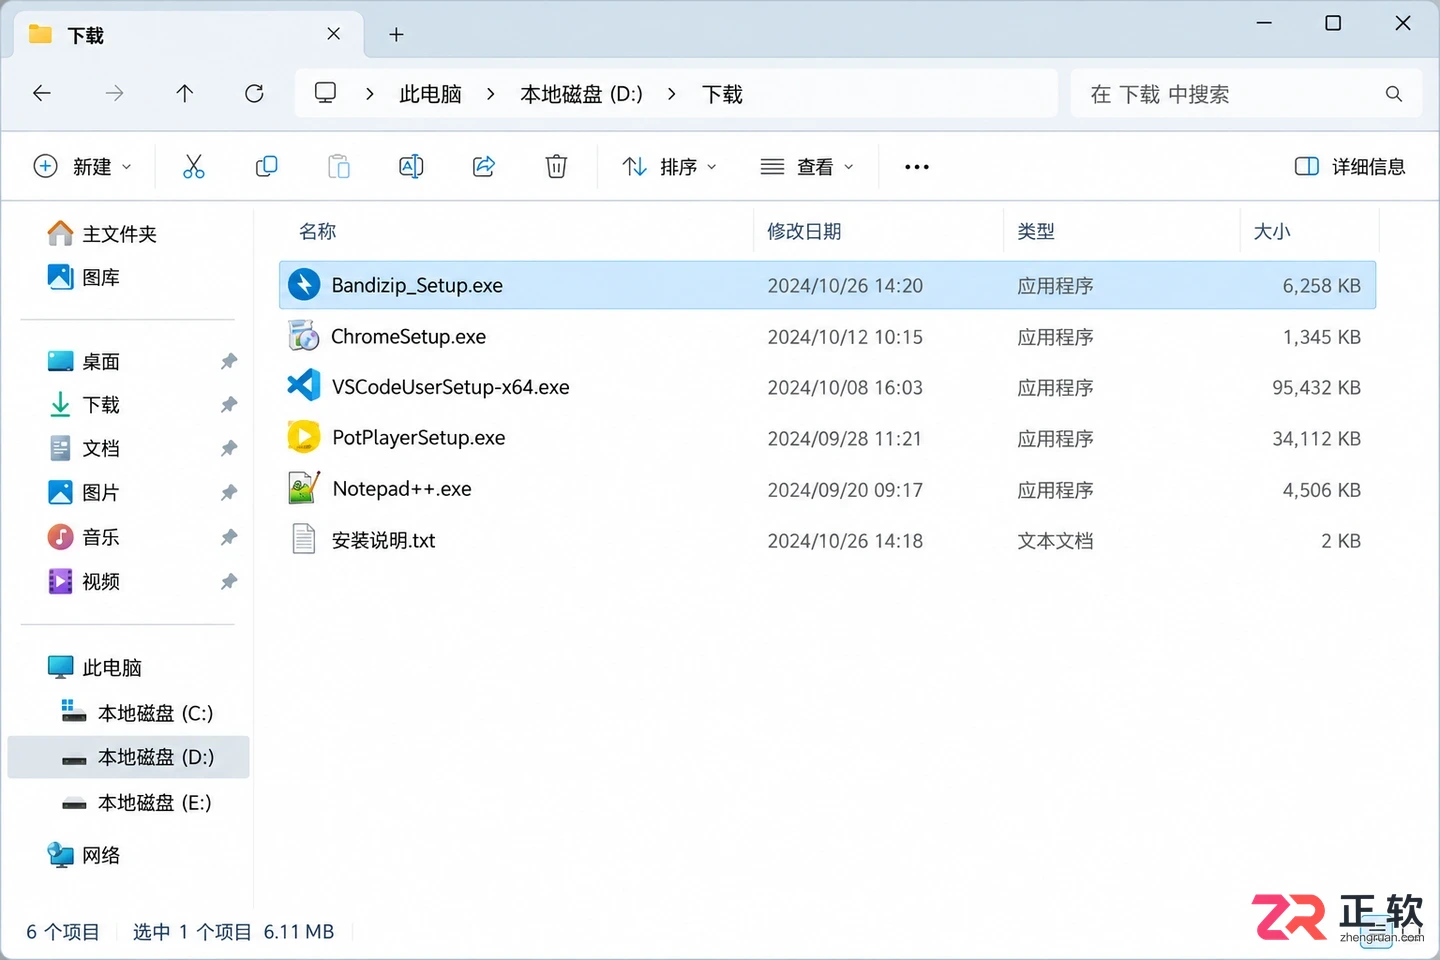Unpin 音乐 using its pin icon
The image size is (1440, 960).
point(229,537)
